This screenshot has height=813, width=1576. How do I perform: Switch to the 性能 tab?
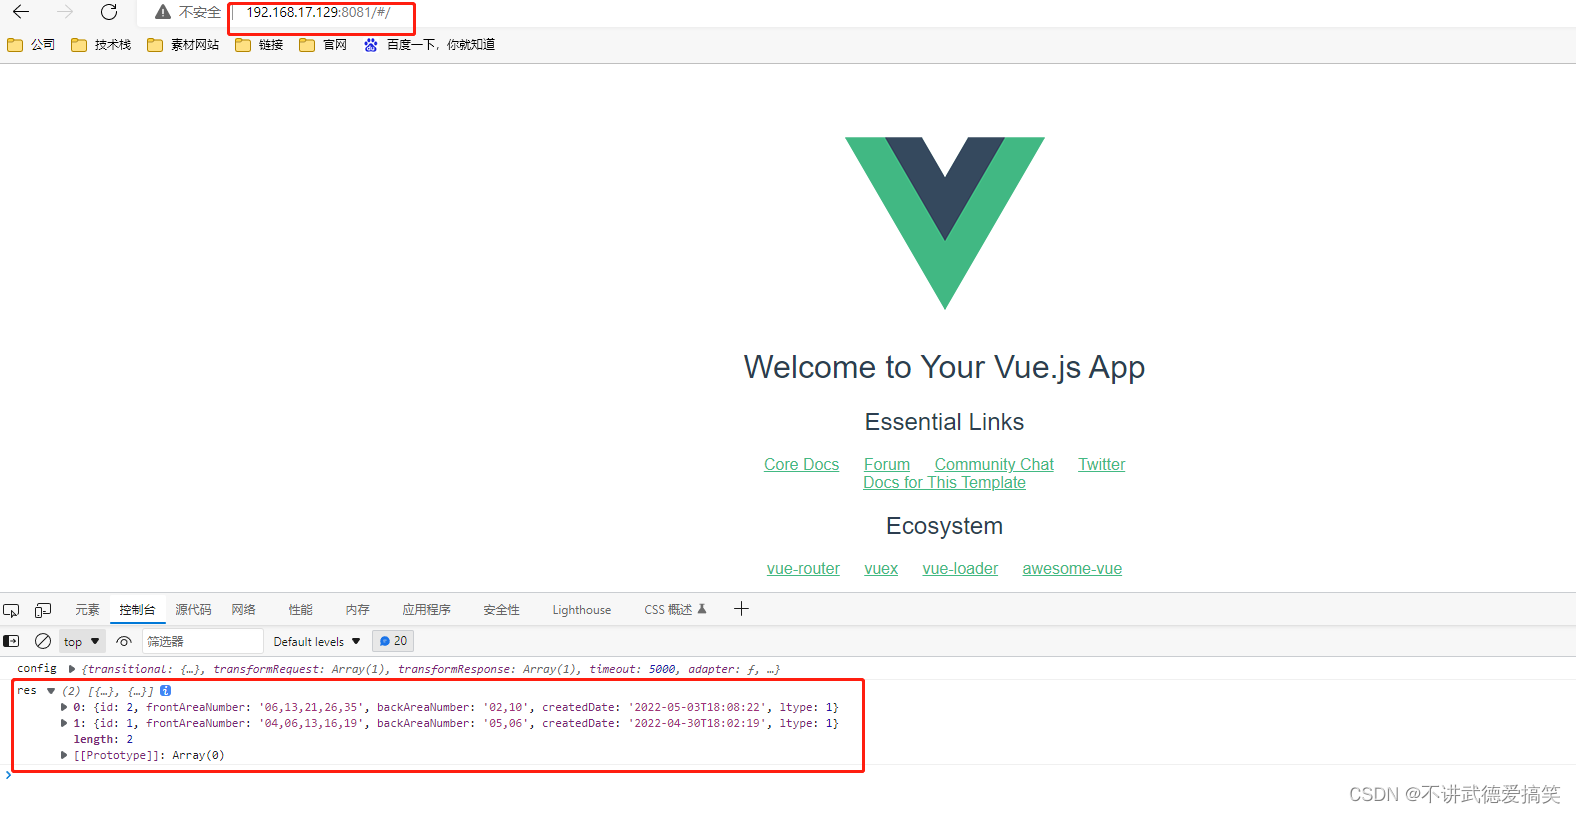click(300, 610)
